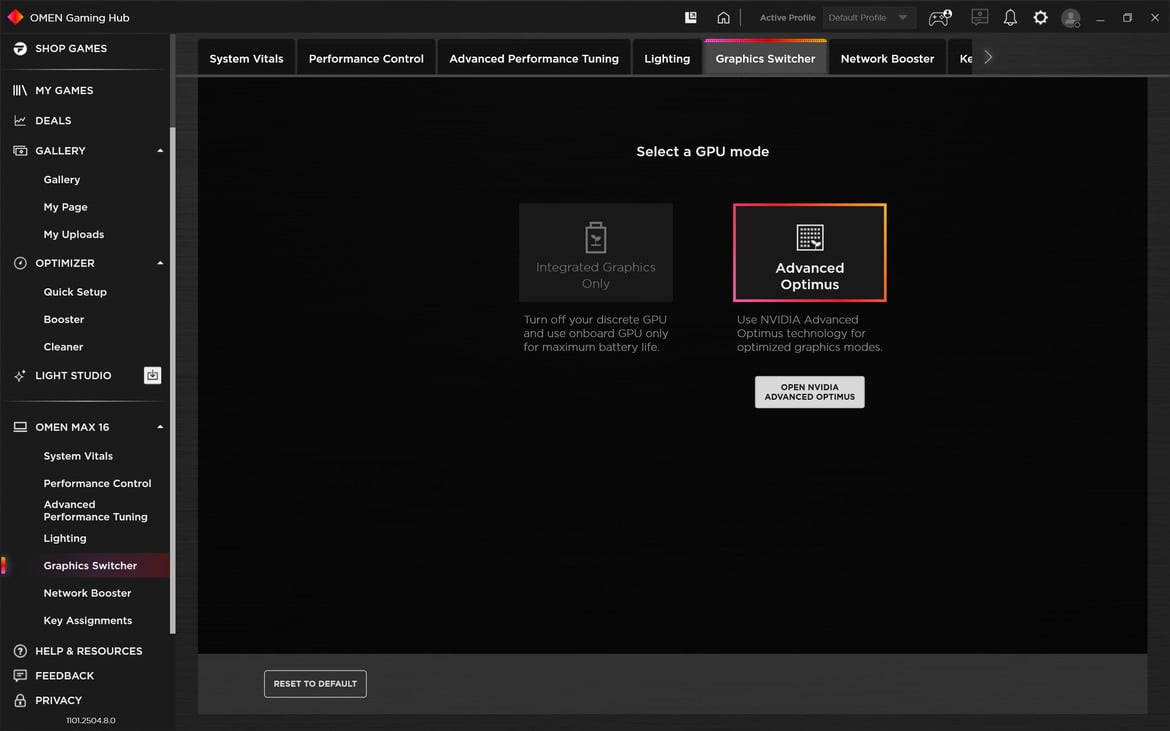Open Help & Resources in the sidebar
1170x731 pixels.
pos(88,651)
